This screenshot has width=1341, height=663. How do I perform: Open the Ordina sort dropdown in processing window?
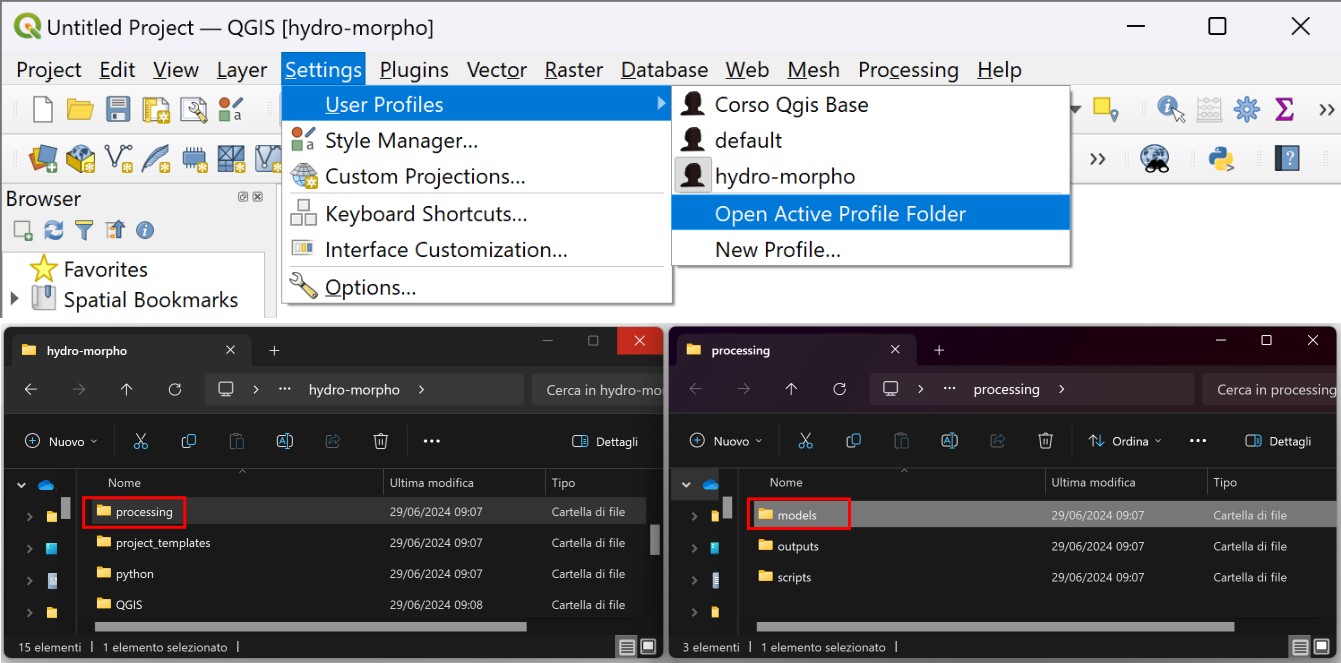(1125, 441)
